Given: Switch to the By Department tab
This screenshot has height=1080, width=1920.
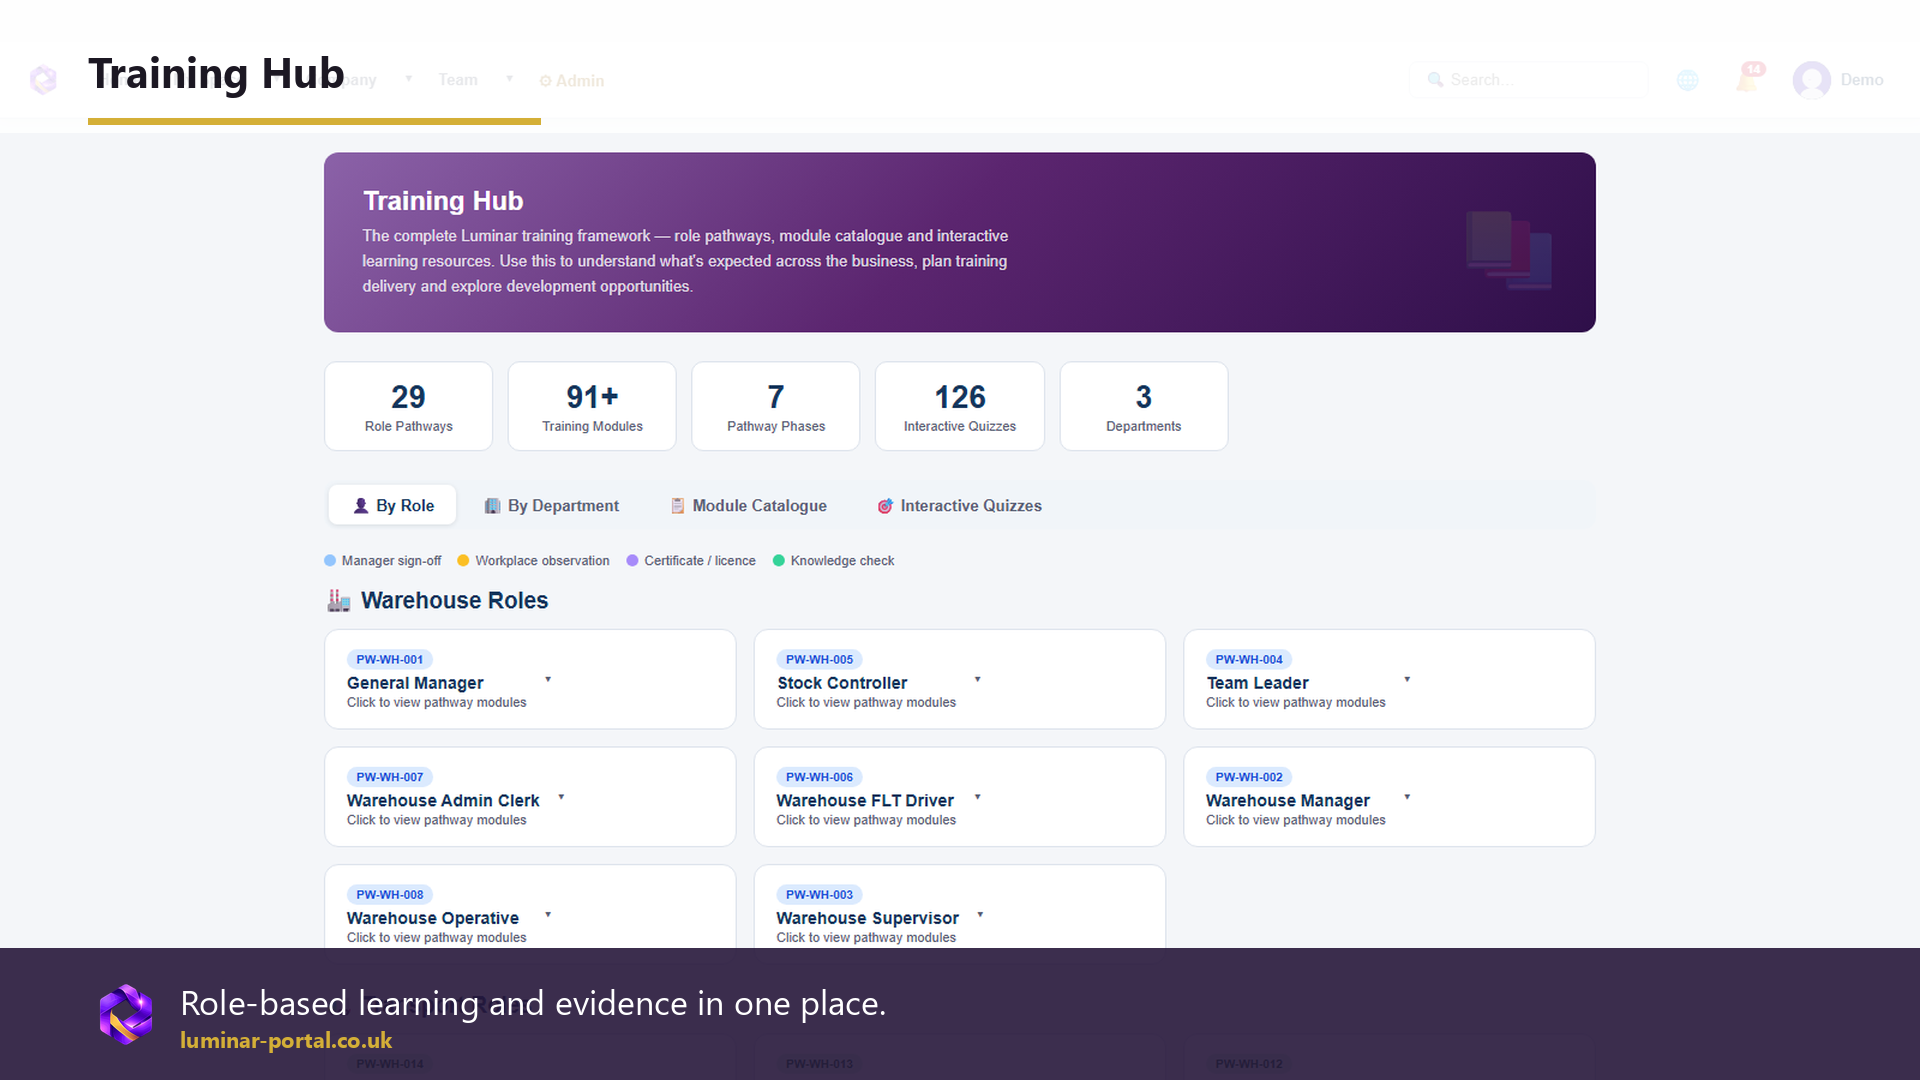Looking at the screenshot, I should coord(551,506).
